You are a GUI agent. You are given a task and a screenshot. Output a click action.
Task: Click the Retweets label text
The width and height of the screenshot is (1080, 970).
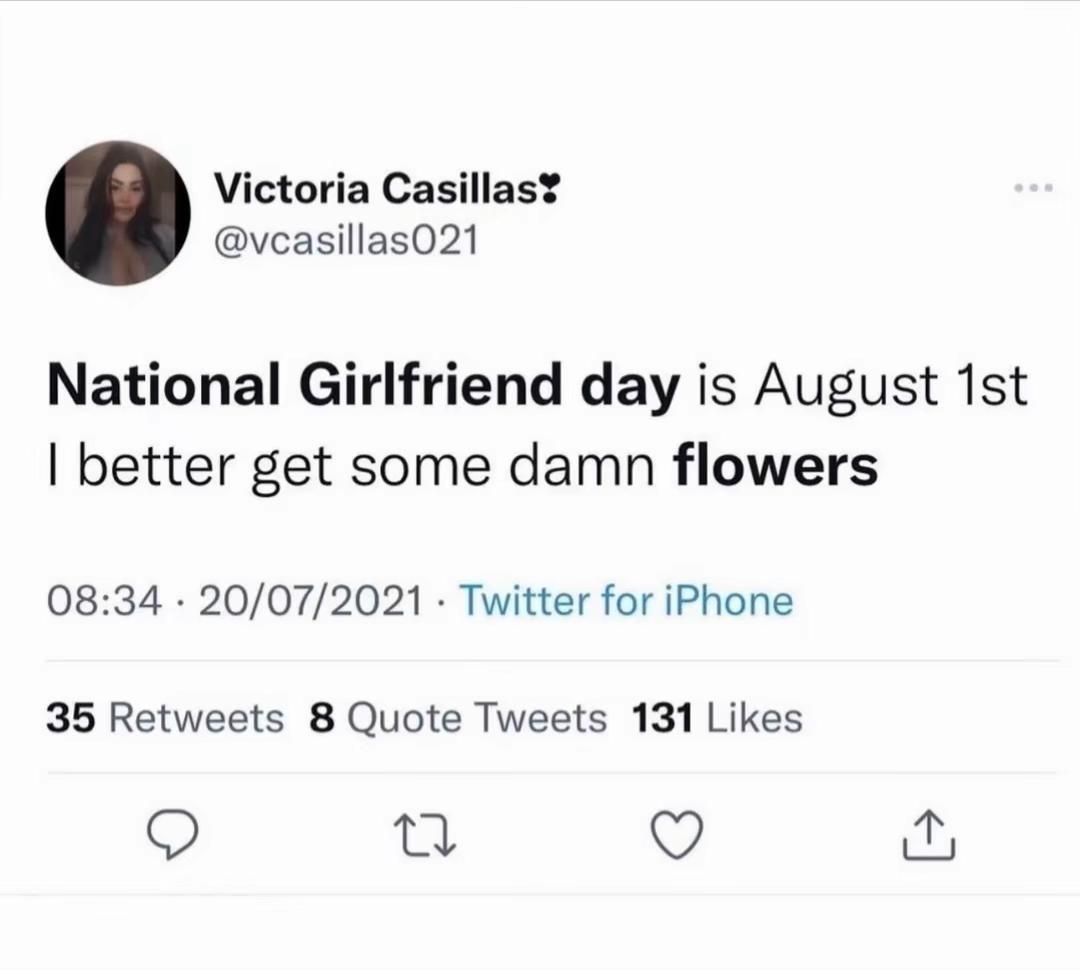(197, 719)
